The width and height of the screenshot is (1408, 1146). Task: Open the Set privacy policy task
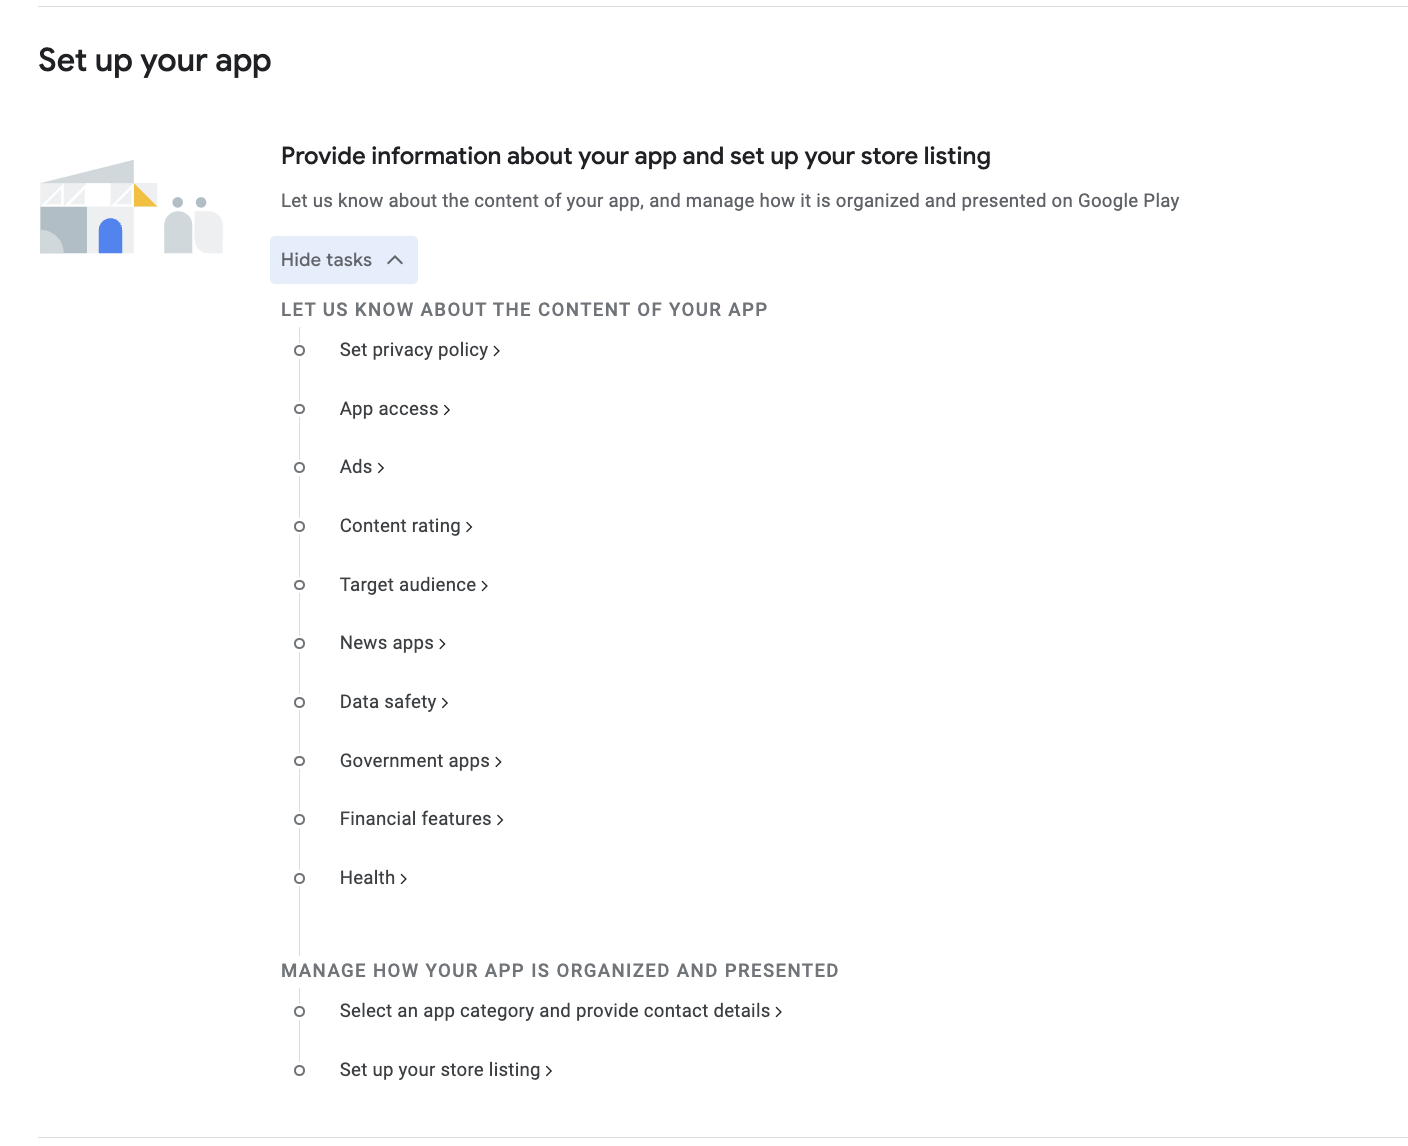tap(414, 350)
